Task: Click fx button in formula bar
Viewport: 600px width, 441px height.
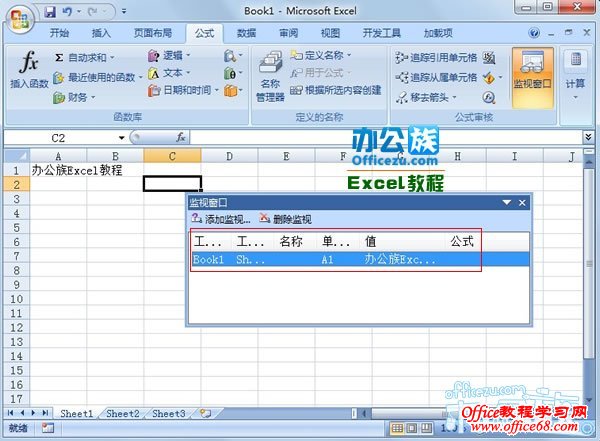Action: point(181,137)
